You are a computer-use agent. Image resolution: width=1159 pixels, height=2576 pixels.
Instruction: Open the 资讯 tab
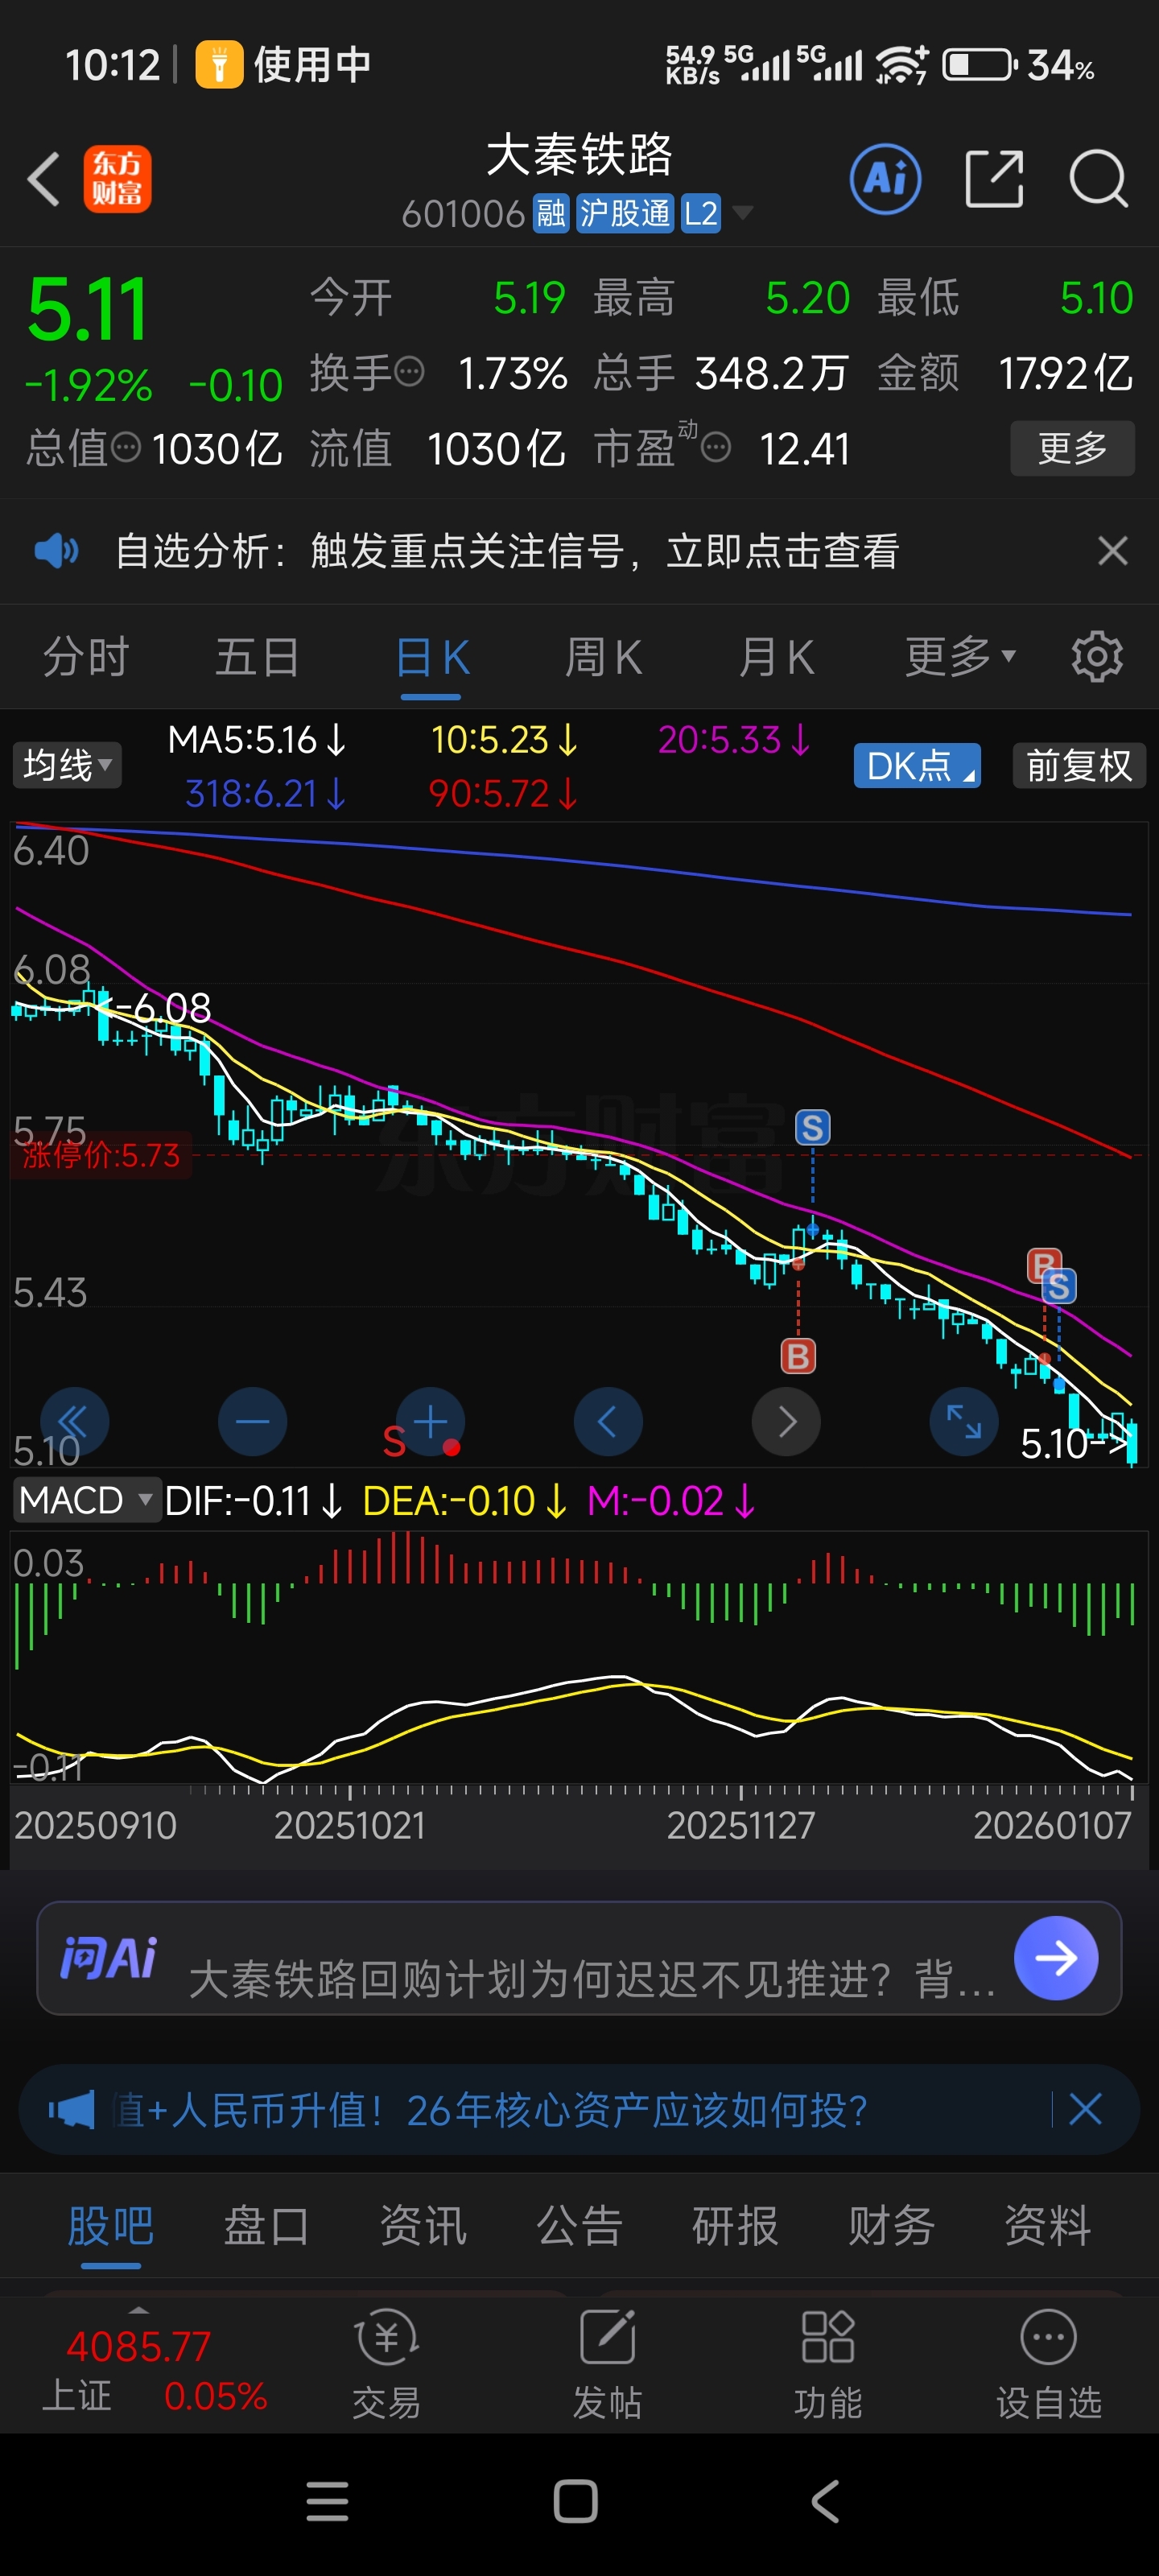(x=423, y=2226)
